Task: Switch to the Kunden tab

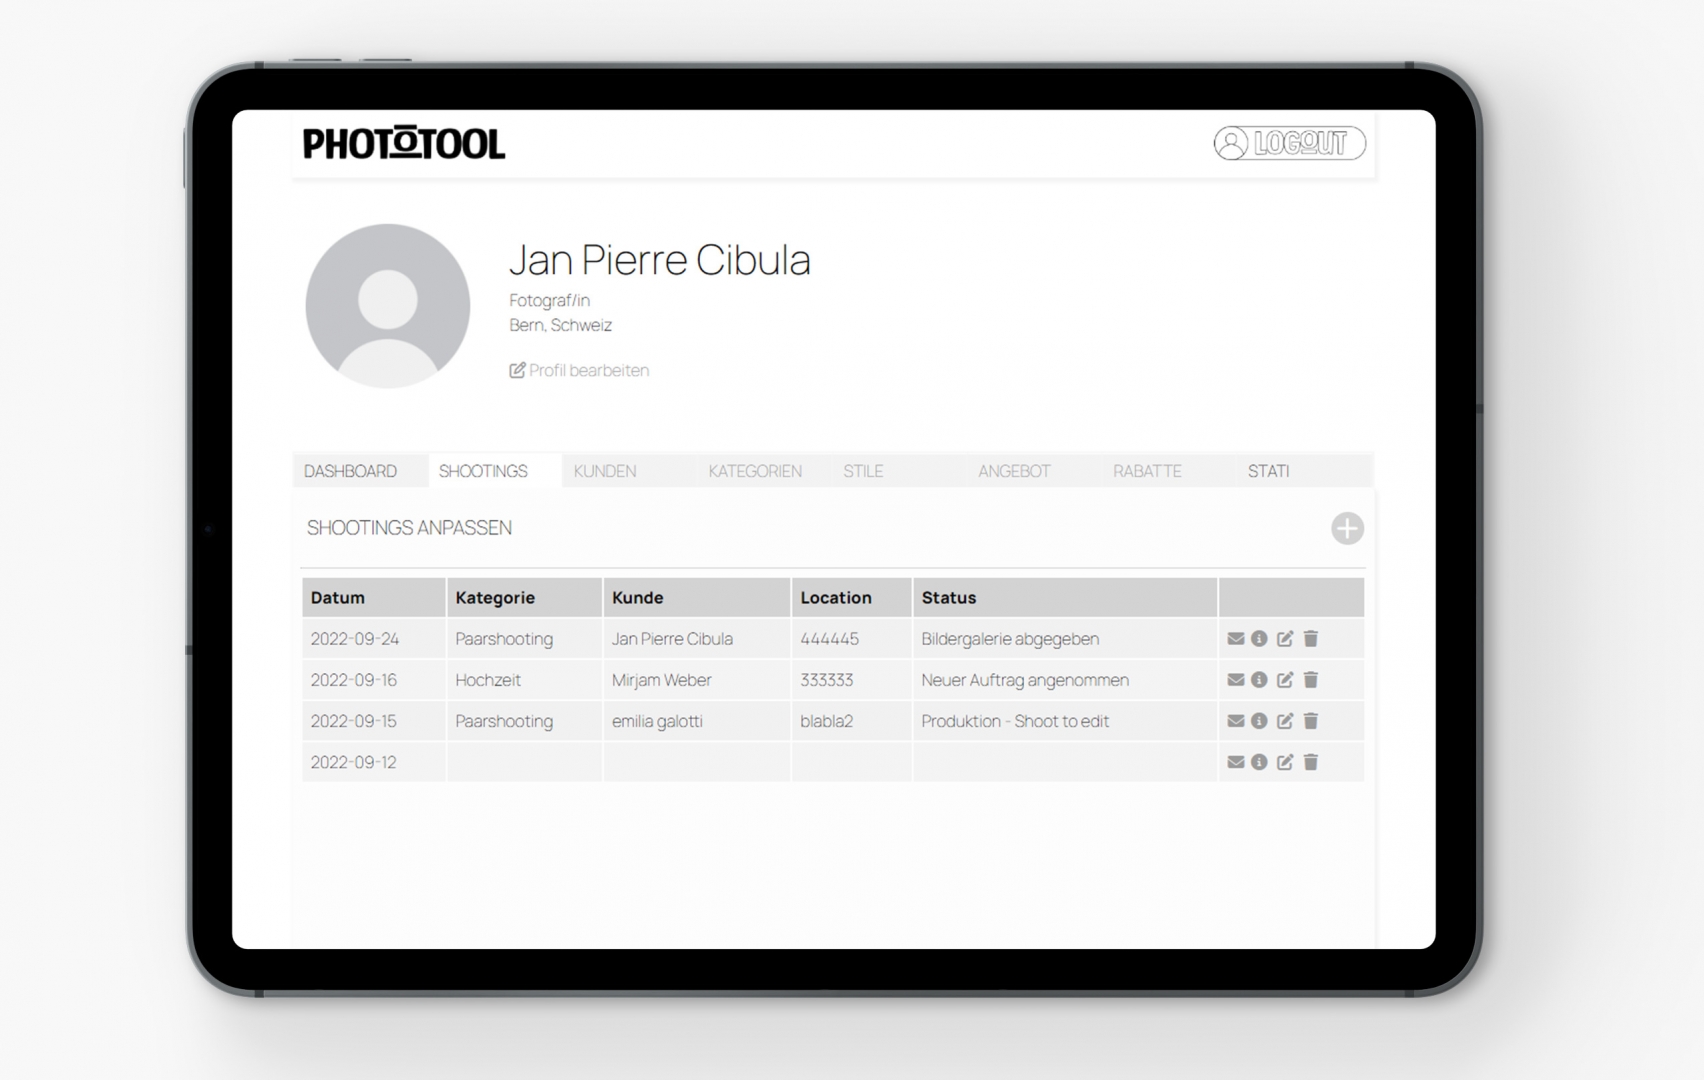Action: (x=605, y=471)
